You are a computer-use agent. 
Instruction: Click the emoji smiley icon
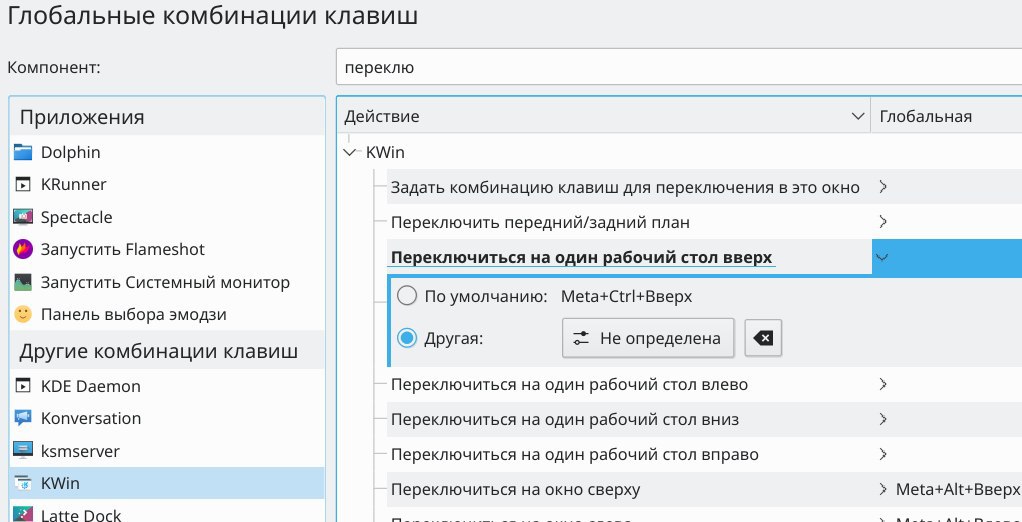[23, 315]
